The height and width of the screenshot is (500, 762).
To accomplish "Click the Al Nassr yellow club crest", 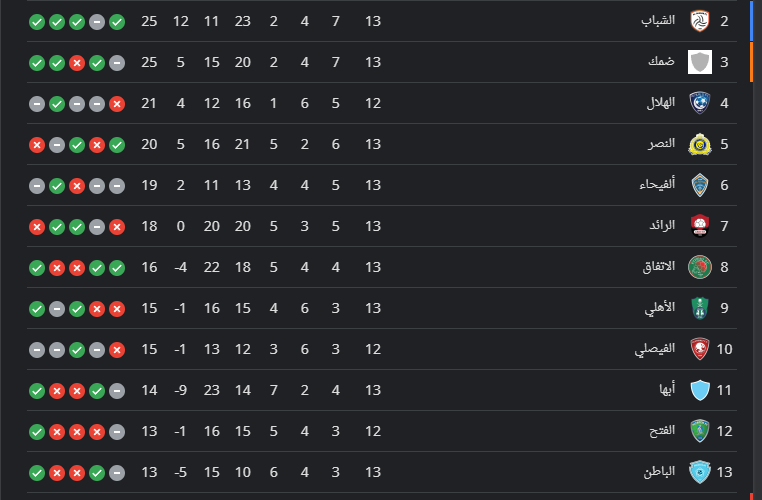I will (700, 144).
